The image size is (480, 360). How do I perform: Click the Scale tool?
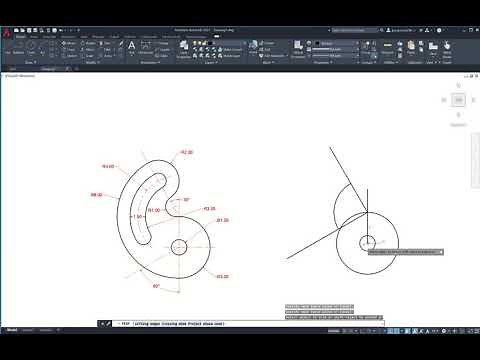coord(88,56)
